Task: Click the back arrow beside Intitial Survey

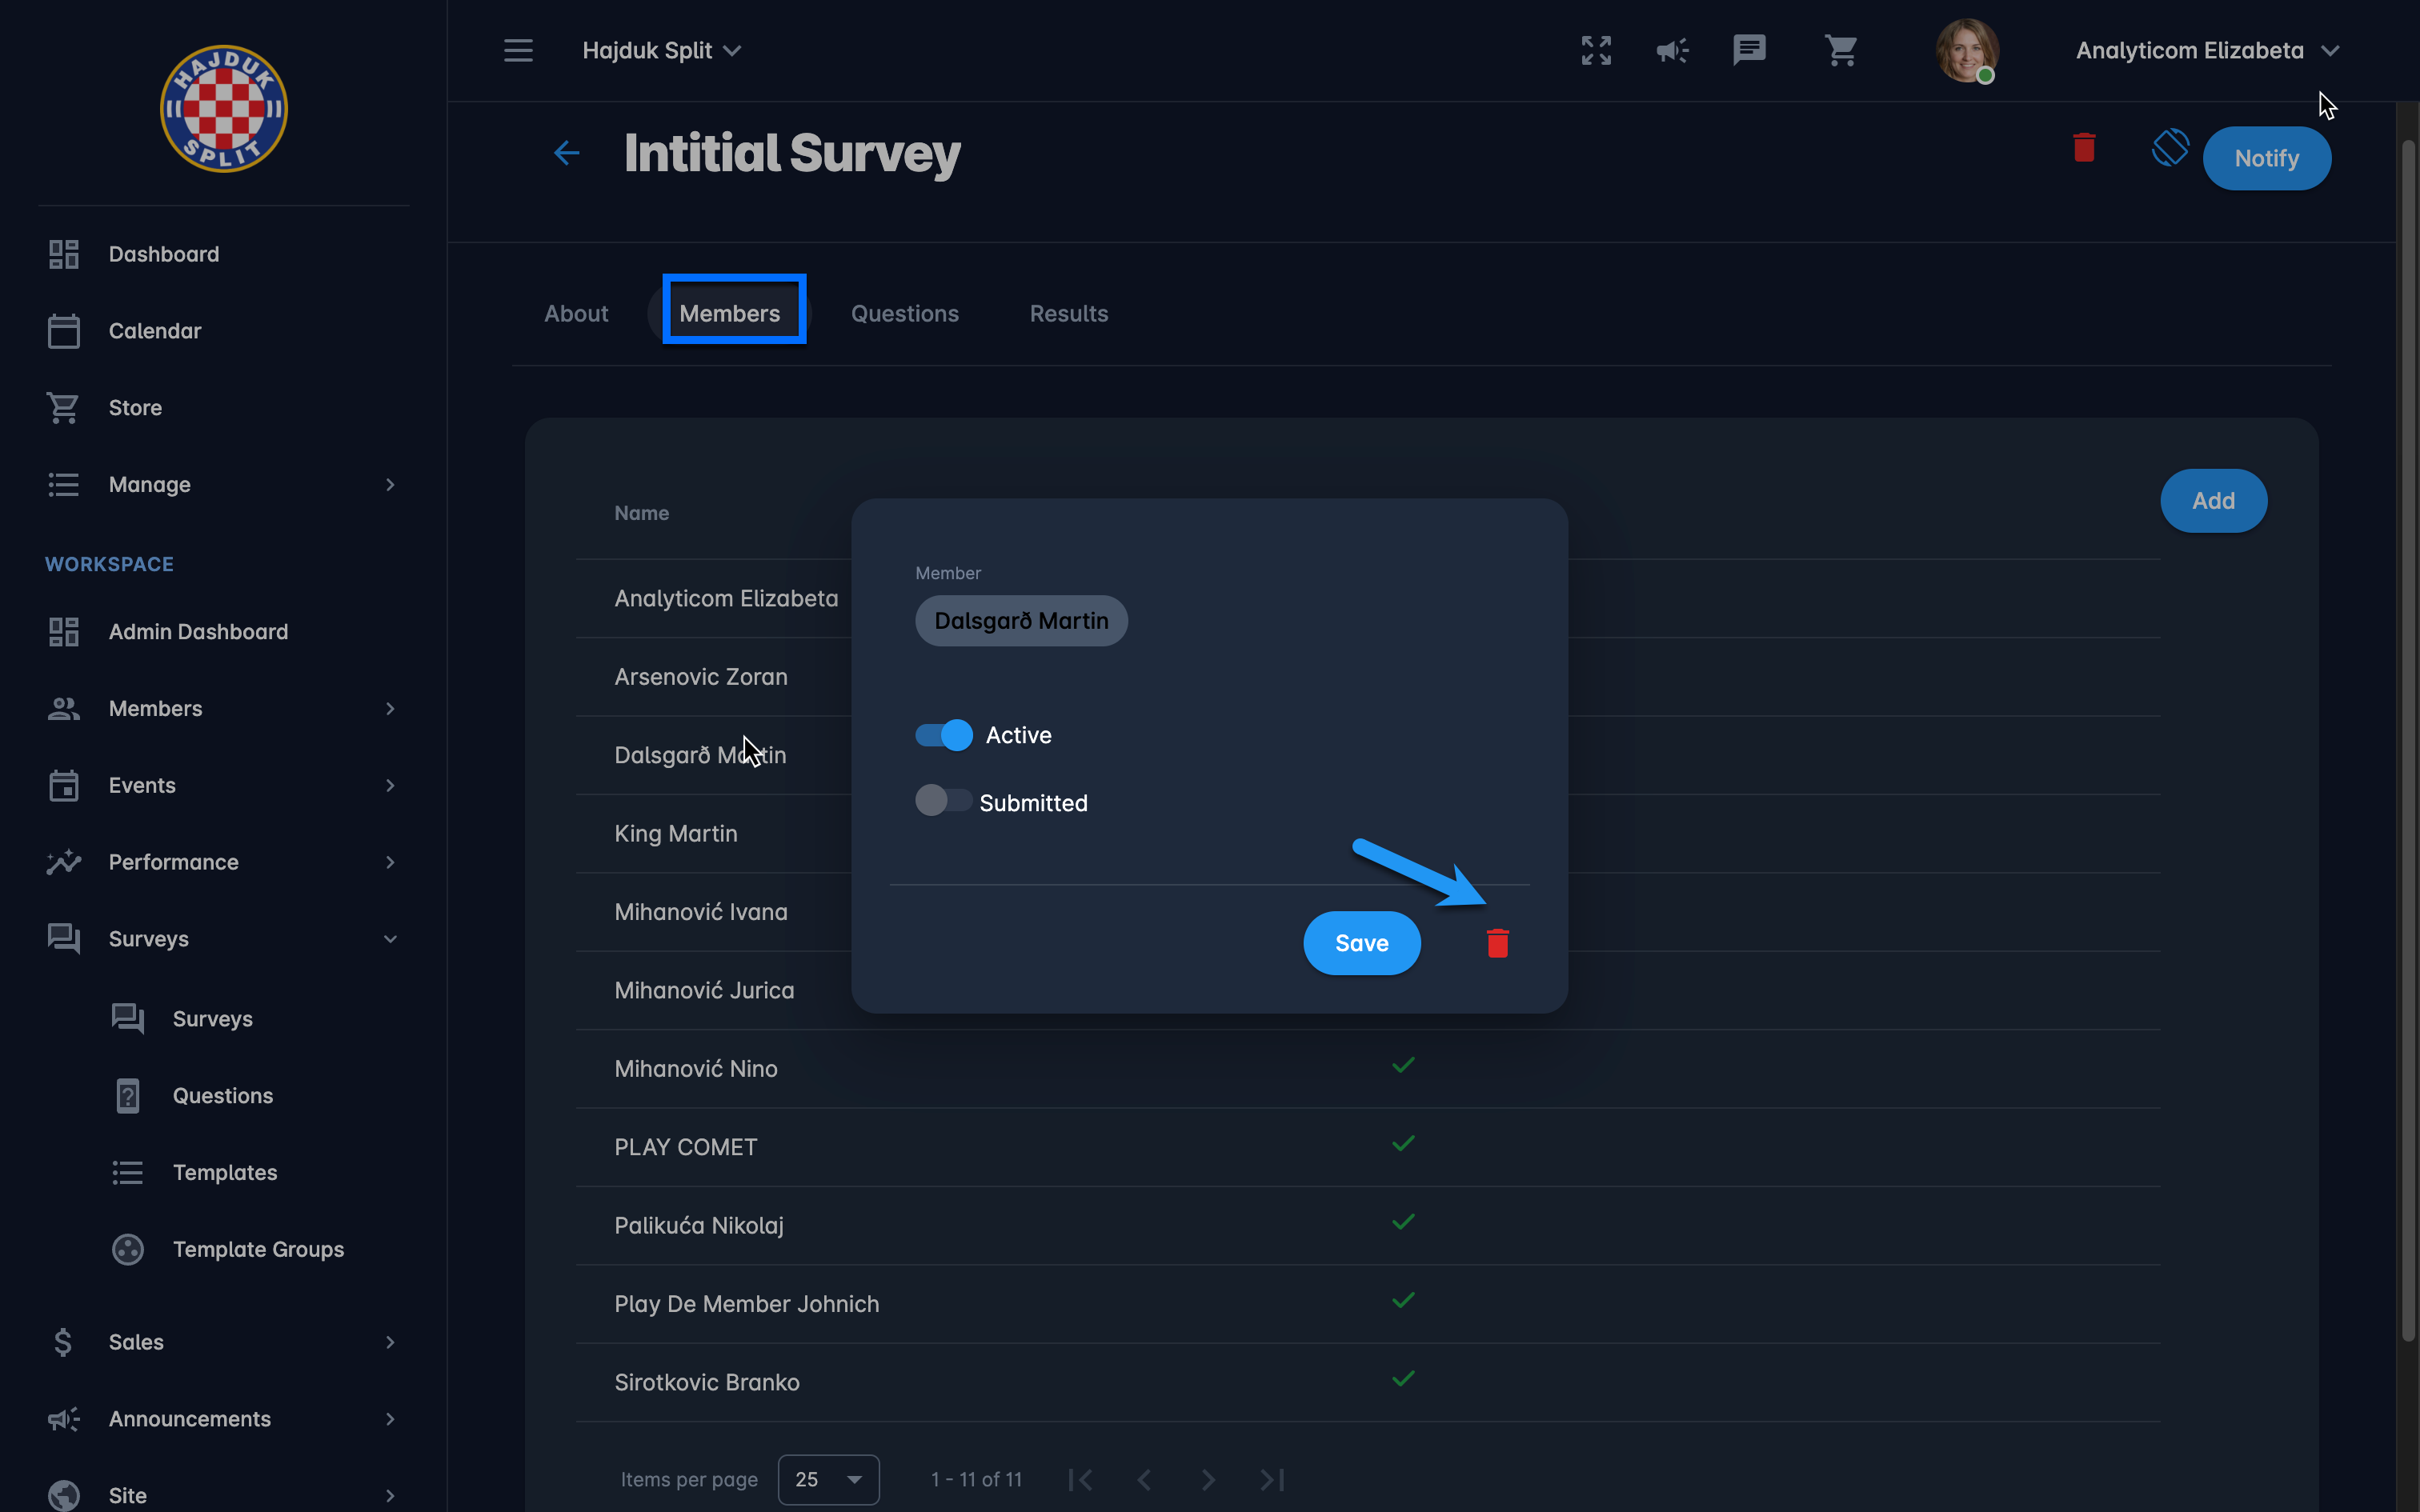Action: click(x=567, y=153)
